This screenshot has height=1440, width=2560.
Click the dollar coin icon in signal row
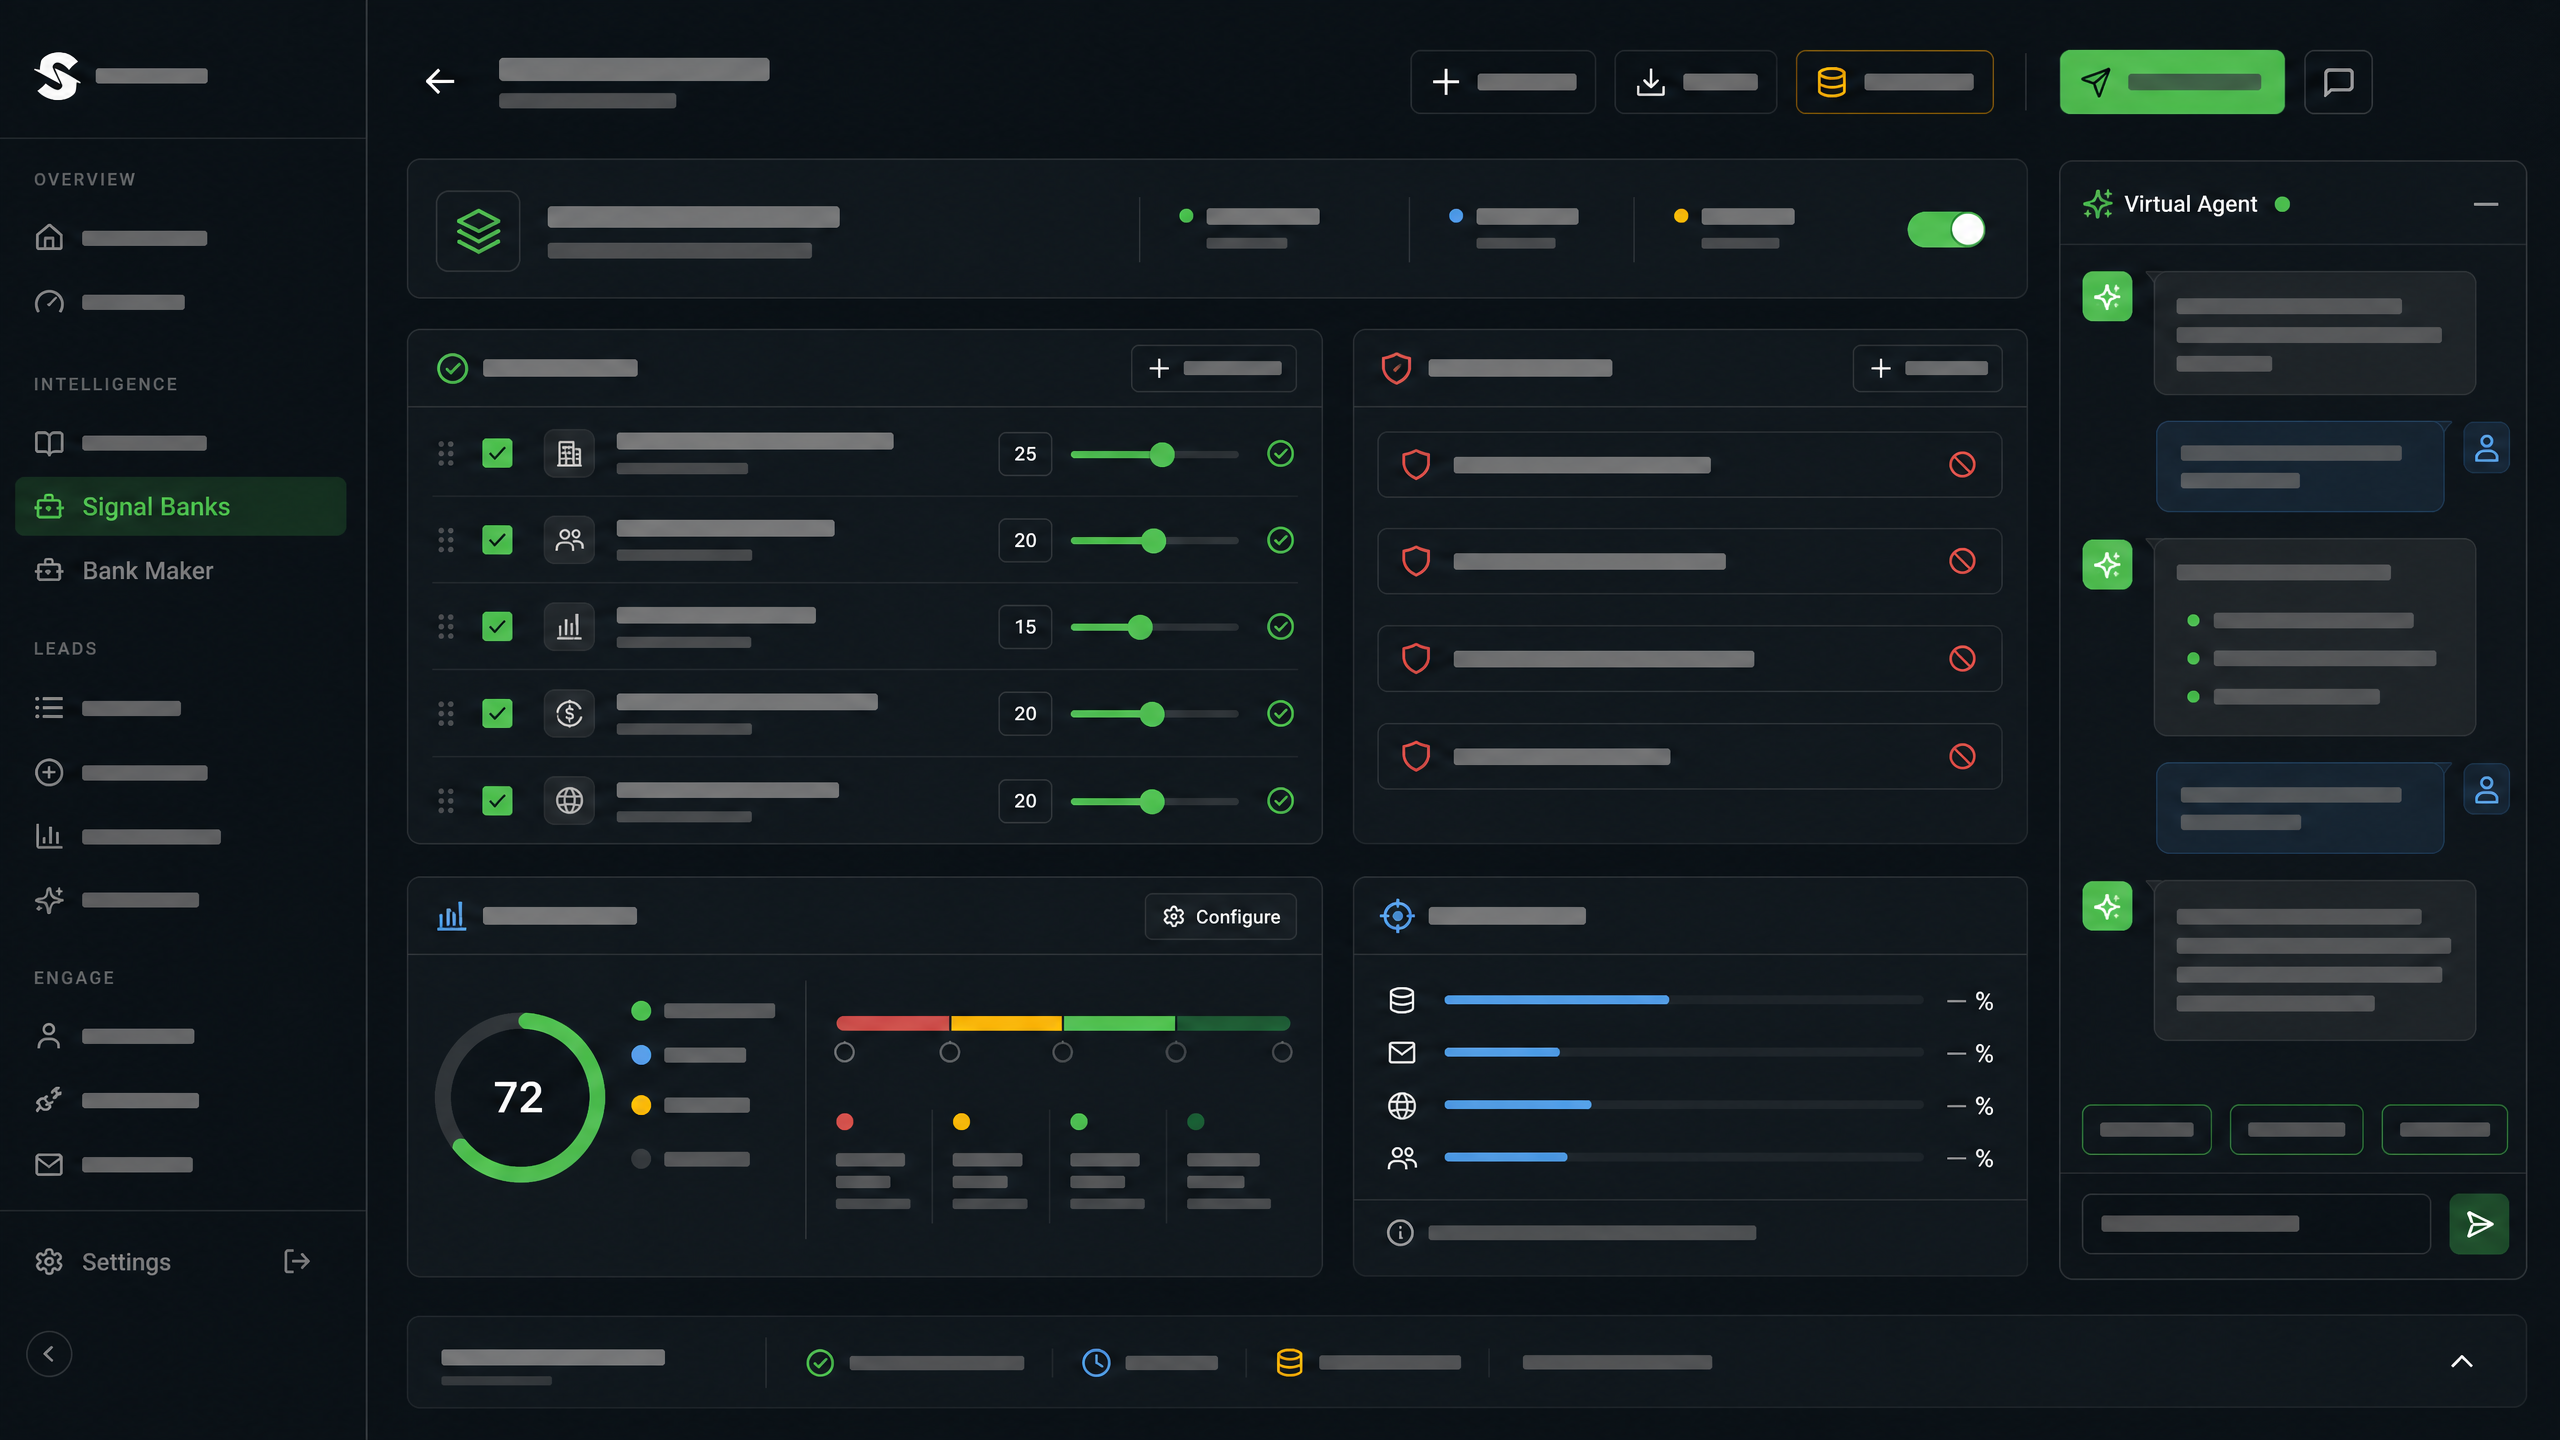click(569, 713)
